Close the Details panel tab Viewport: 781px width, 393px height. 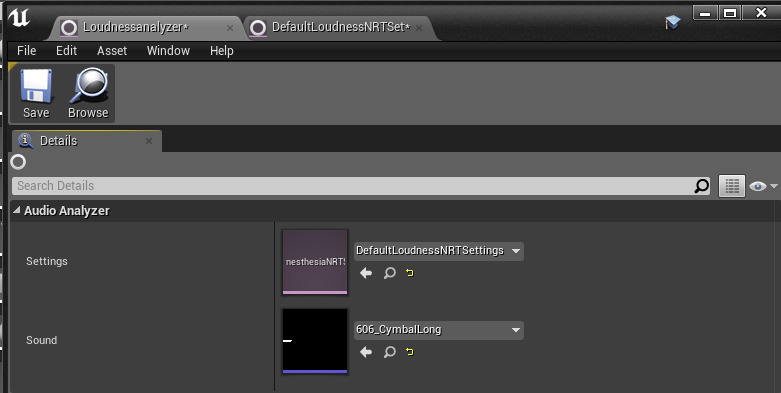[x=148, y=141]
